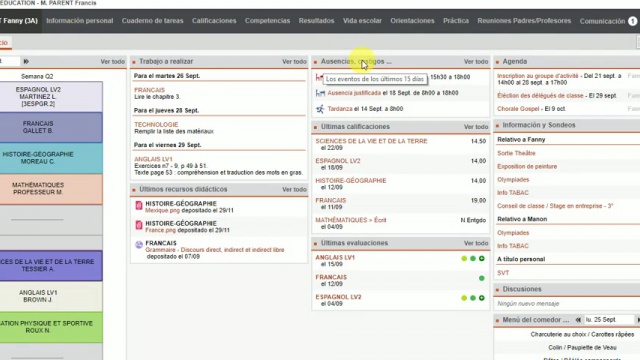This screenshot has width=640, height=360.
Task: Open EDUCATION PHYSIQUE ROUX N. slot
Action: [x=51, y=327]
